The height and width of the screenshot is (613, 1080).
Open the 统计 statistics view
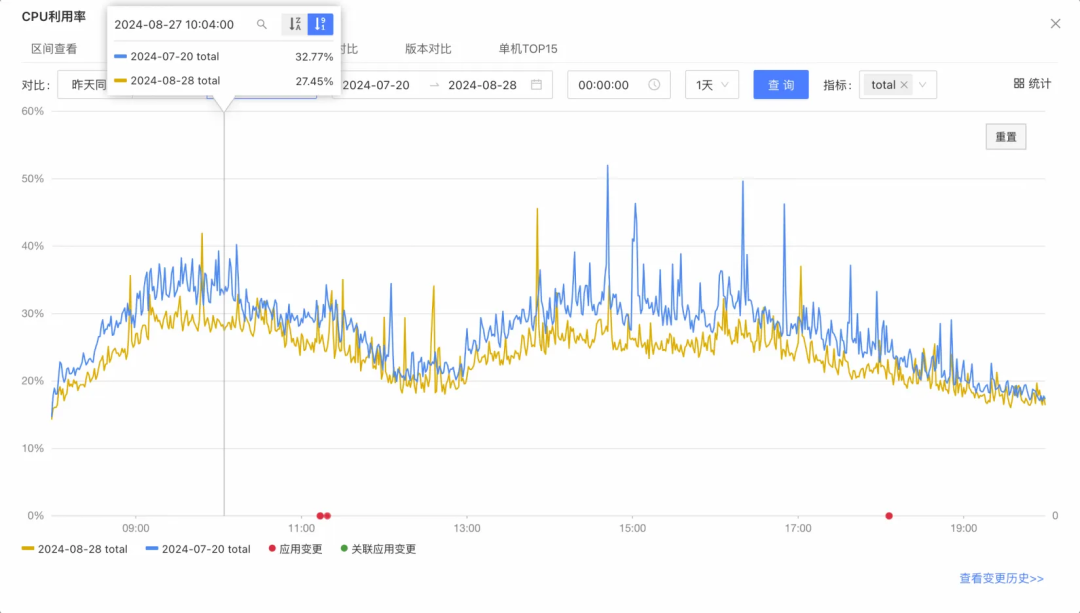[x=1032, y=83]
